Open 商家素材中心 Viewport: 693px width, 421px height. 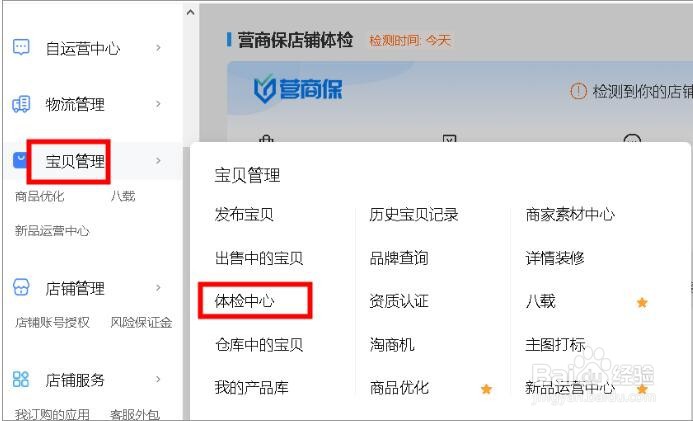coord(570,215)
